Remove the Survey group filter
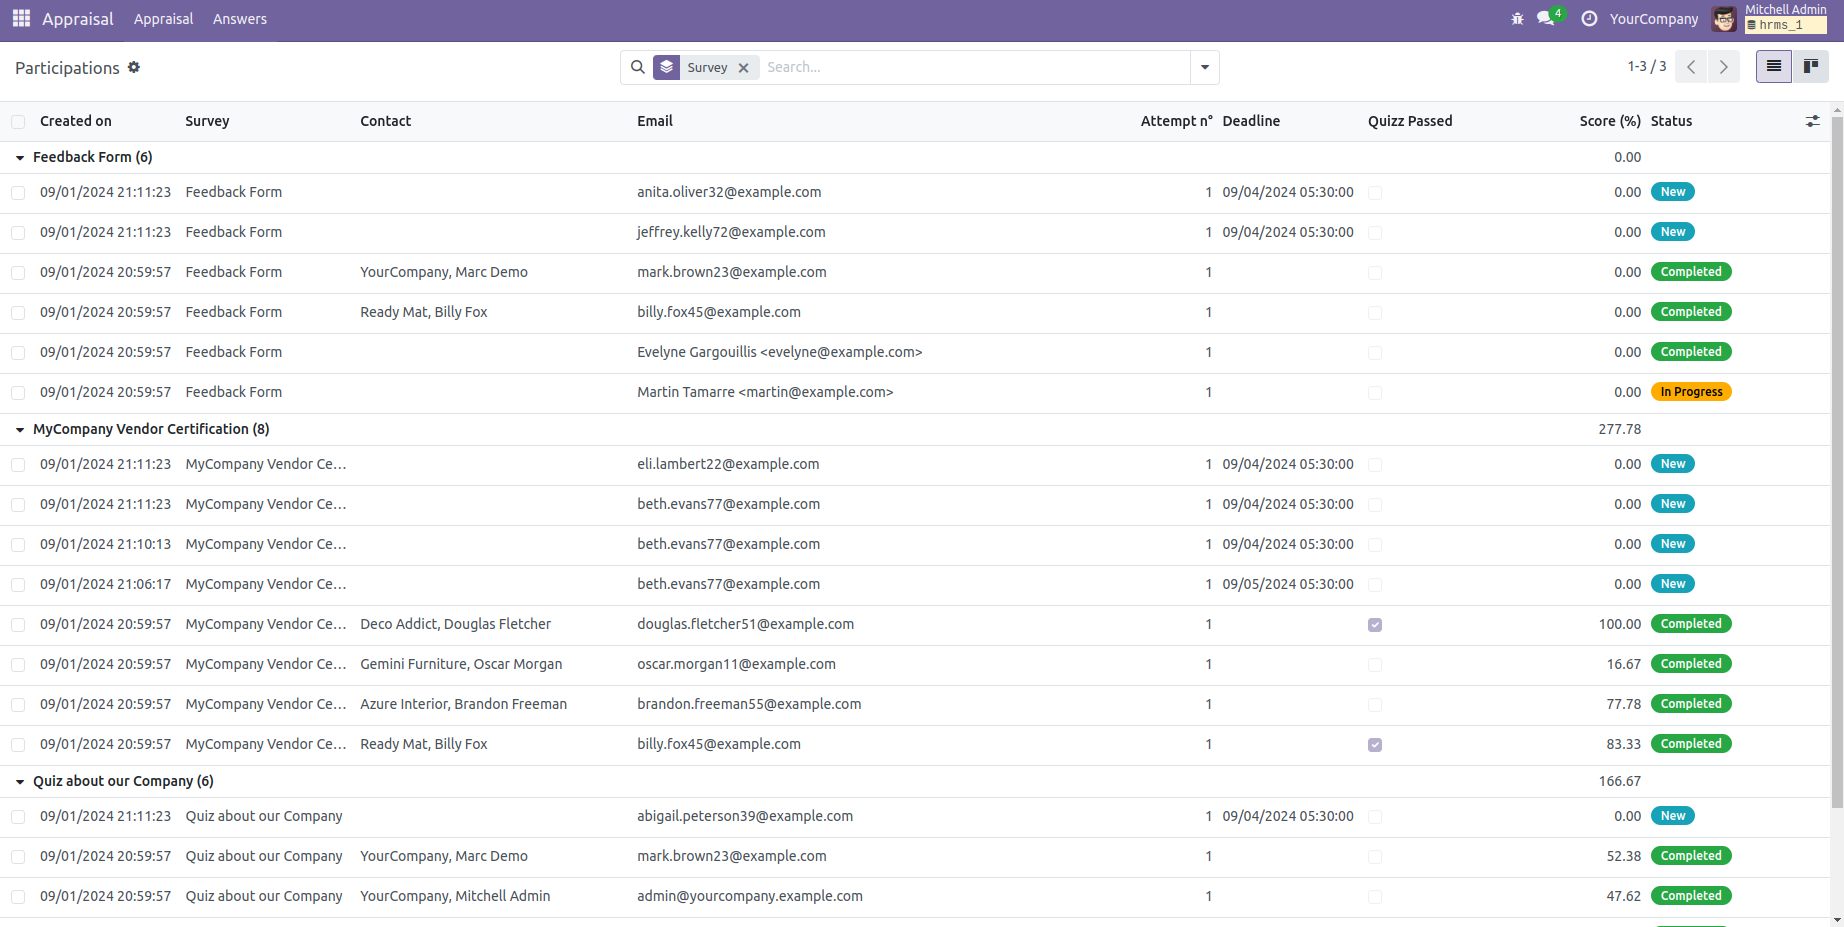The height and width of the screenshot is (927, 1844). 743,68
